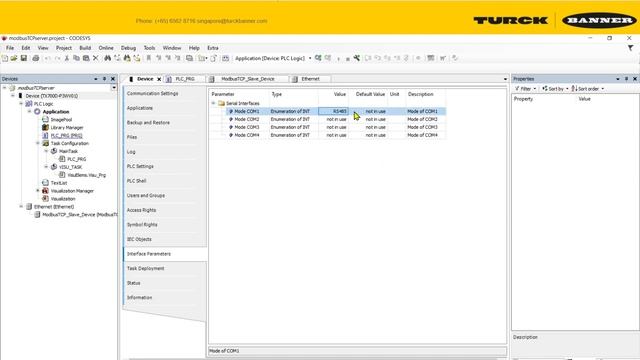Click the Serial Interfaces folder icon
640x360 pixels.
pos(222,103)
